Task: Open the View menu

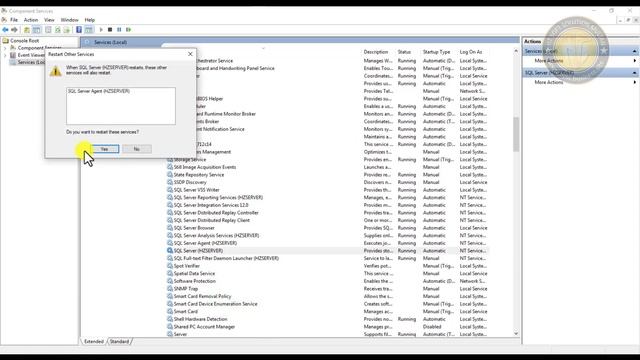Action: 49,20
